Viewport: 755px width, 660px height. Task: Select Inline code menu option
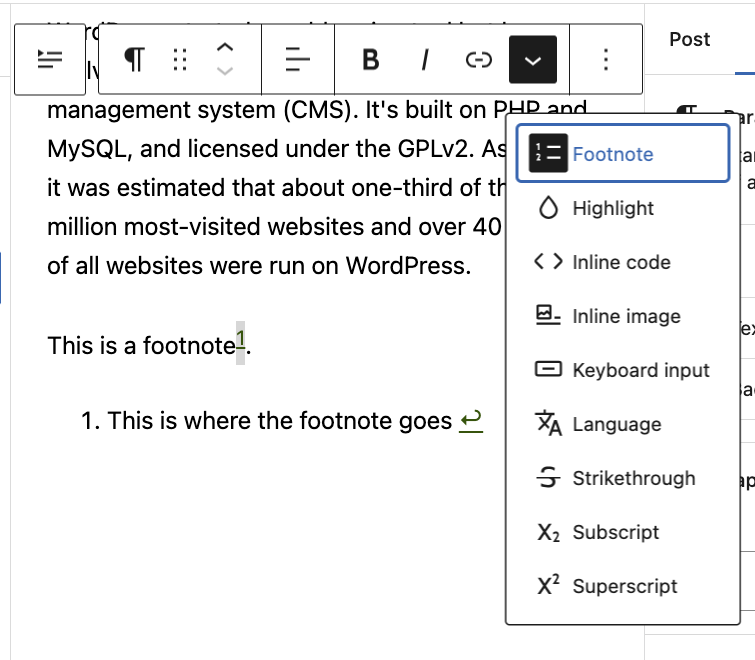(622, 262)
